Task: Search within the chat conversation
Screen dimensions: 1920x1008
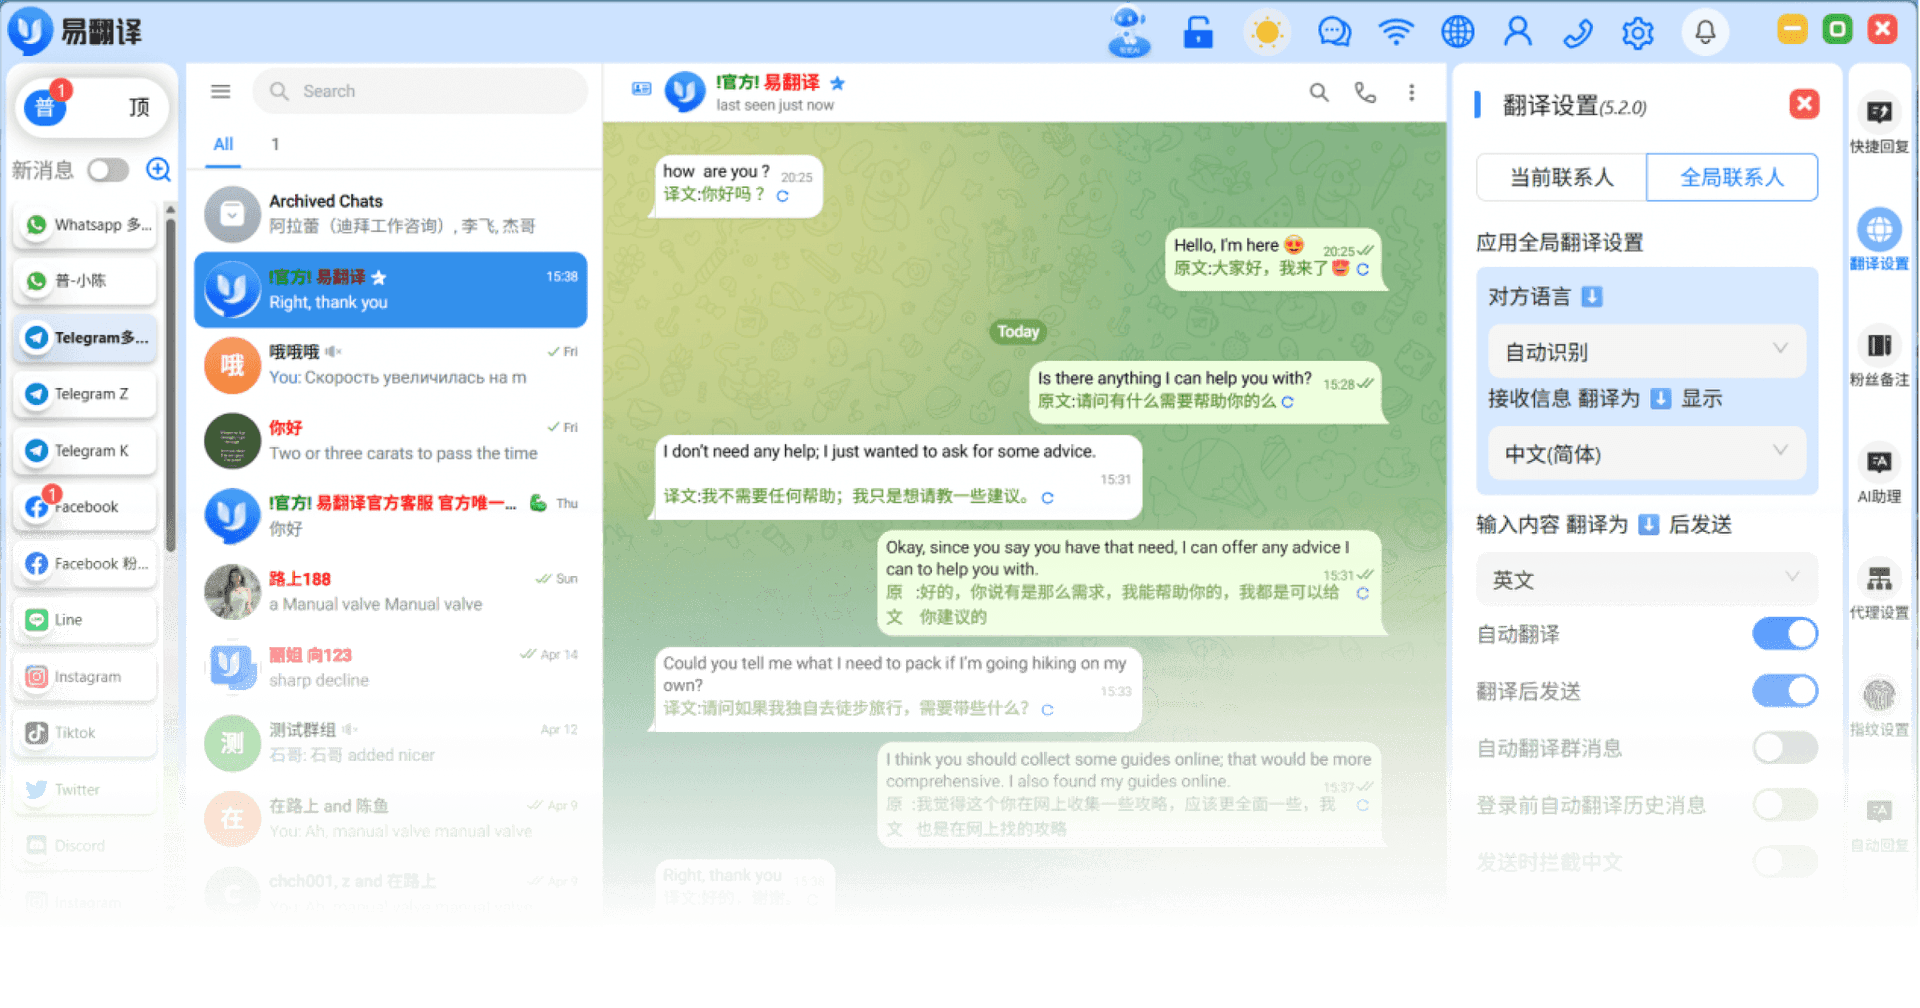Action: pos(1319,92)
